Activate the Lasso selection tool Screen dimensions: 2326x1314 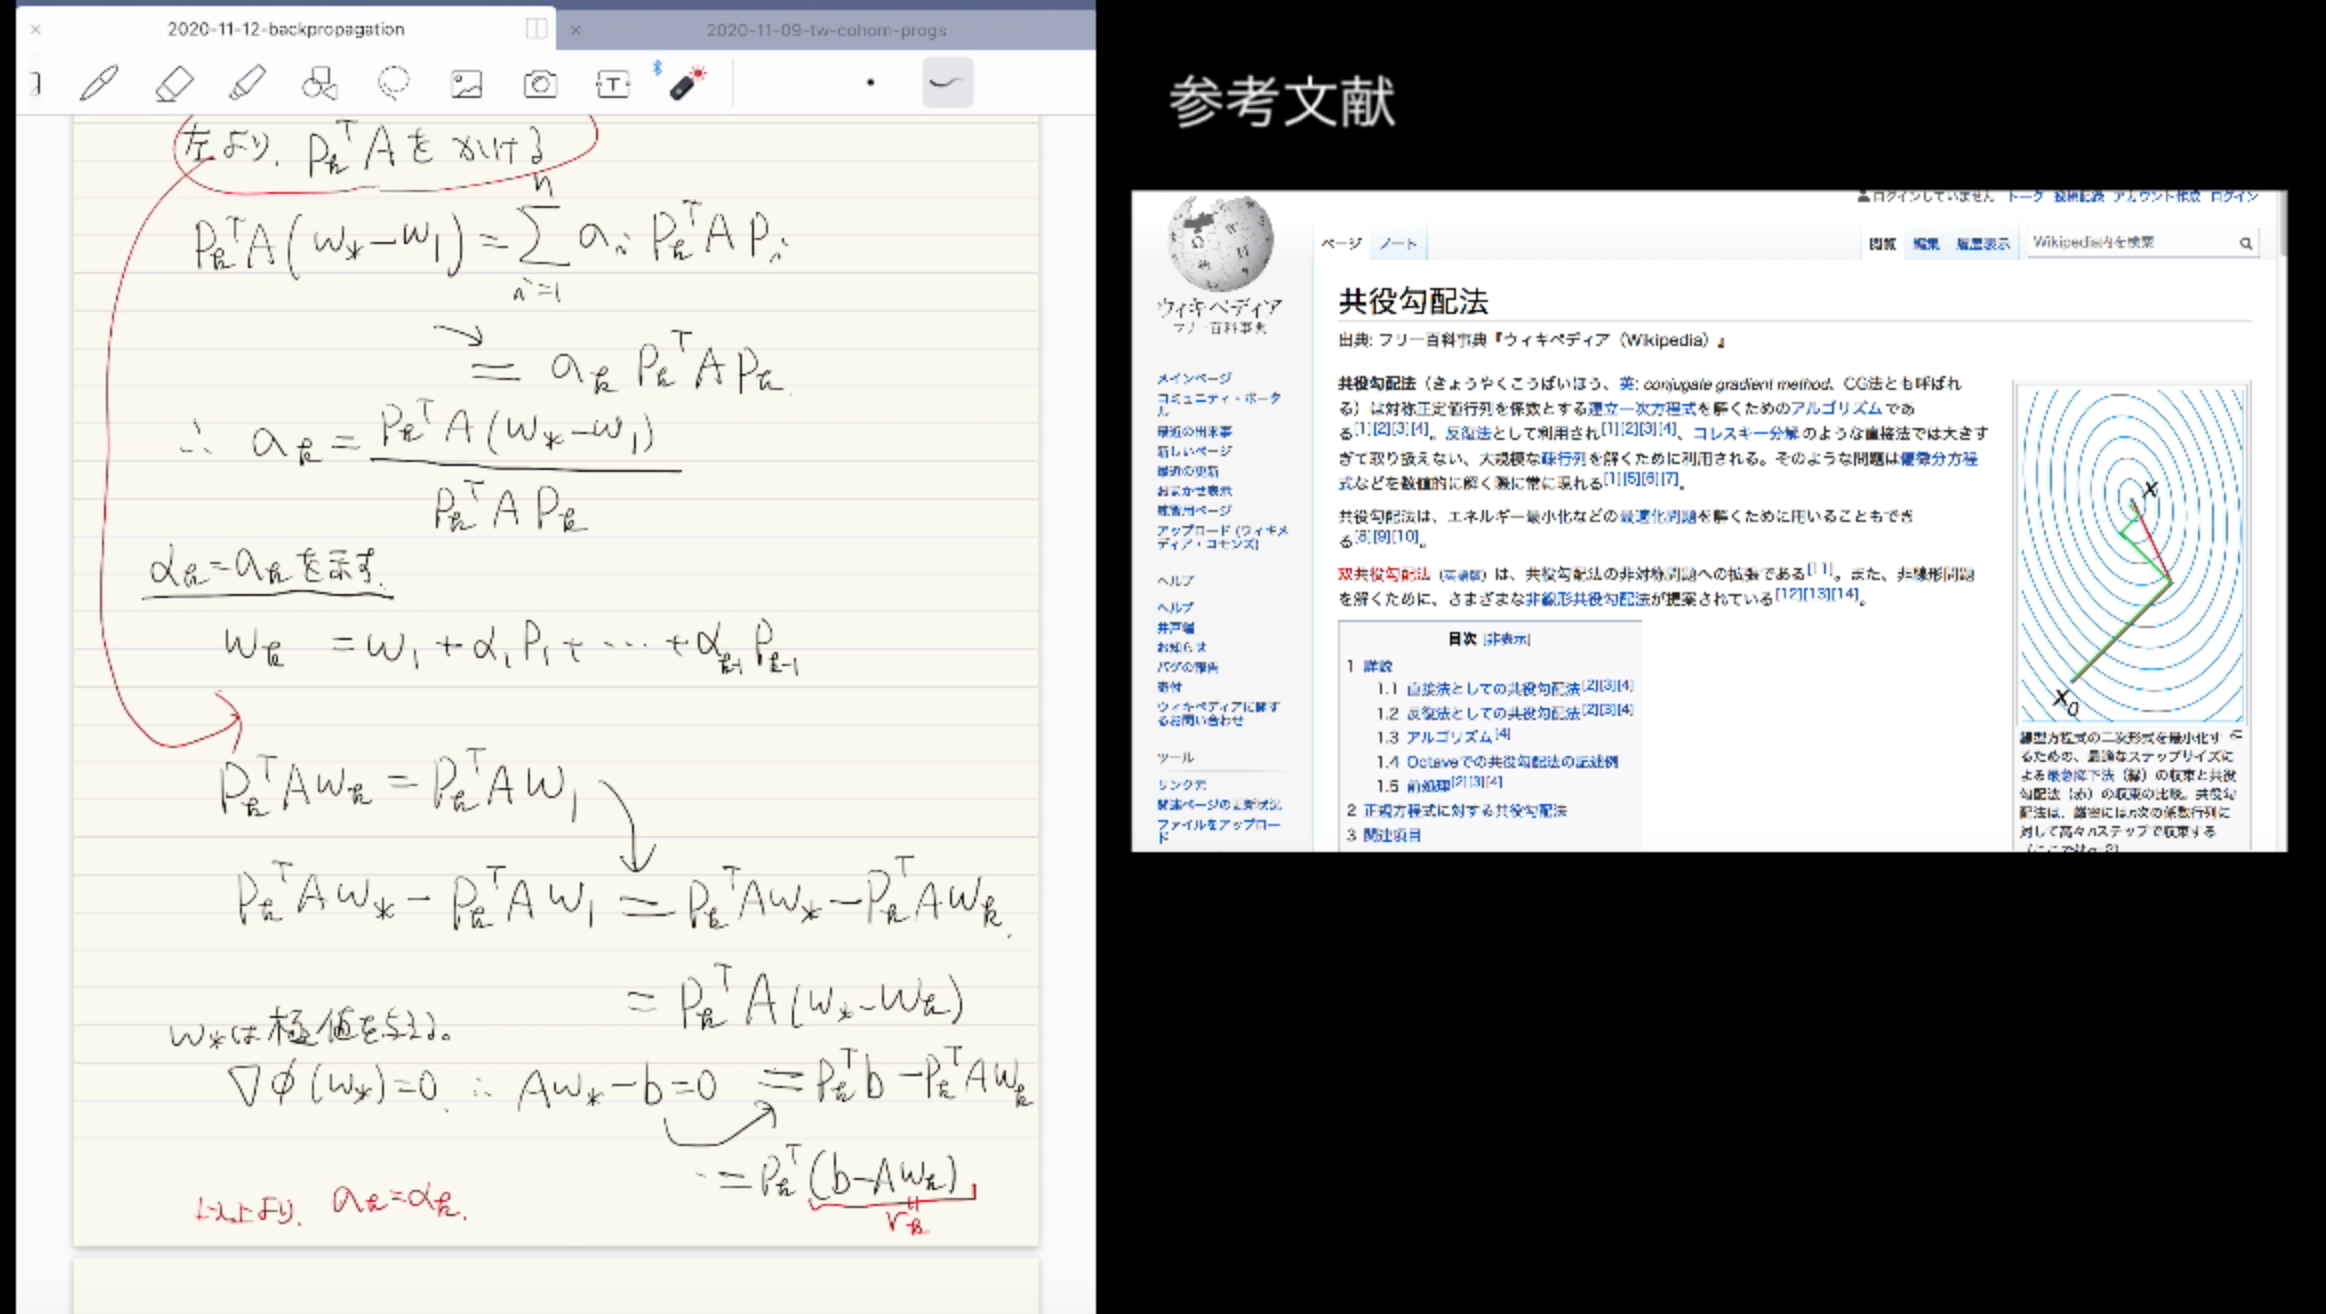click(x=393, y=83)
